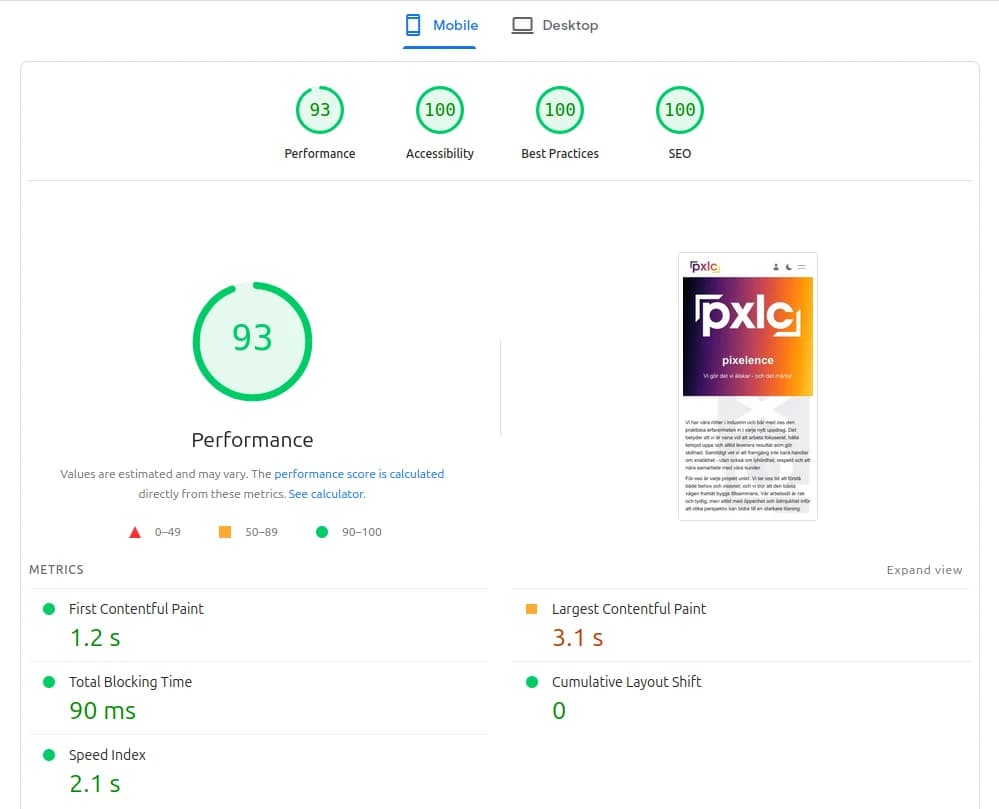Screen dimensions: 999x809
Task: Switch to the Mobile tab
Action: (440, 24)
